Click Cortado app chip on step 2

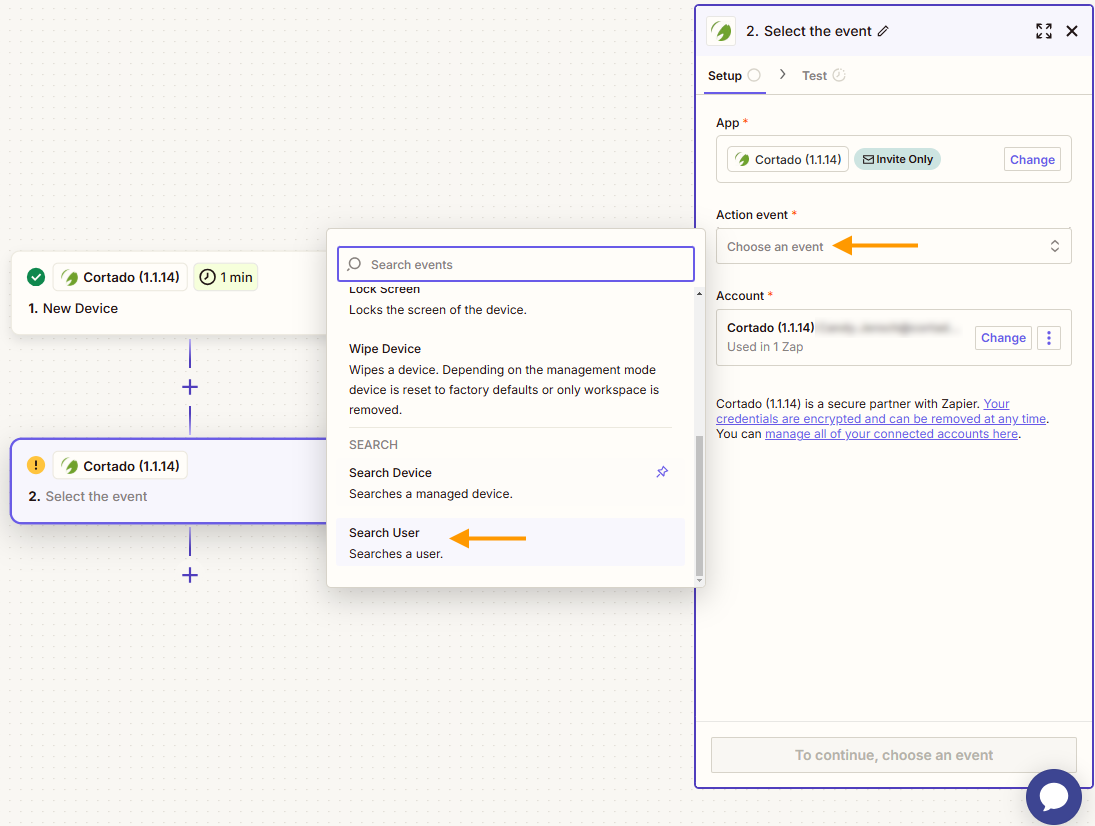point(120,466)
